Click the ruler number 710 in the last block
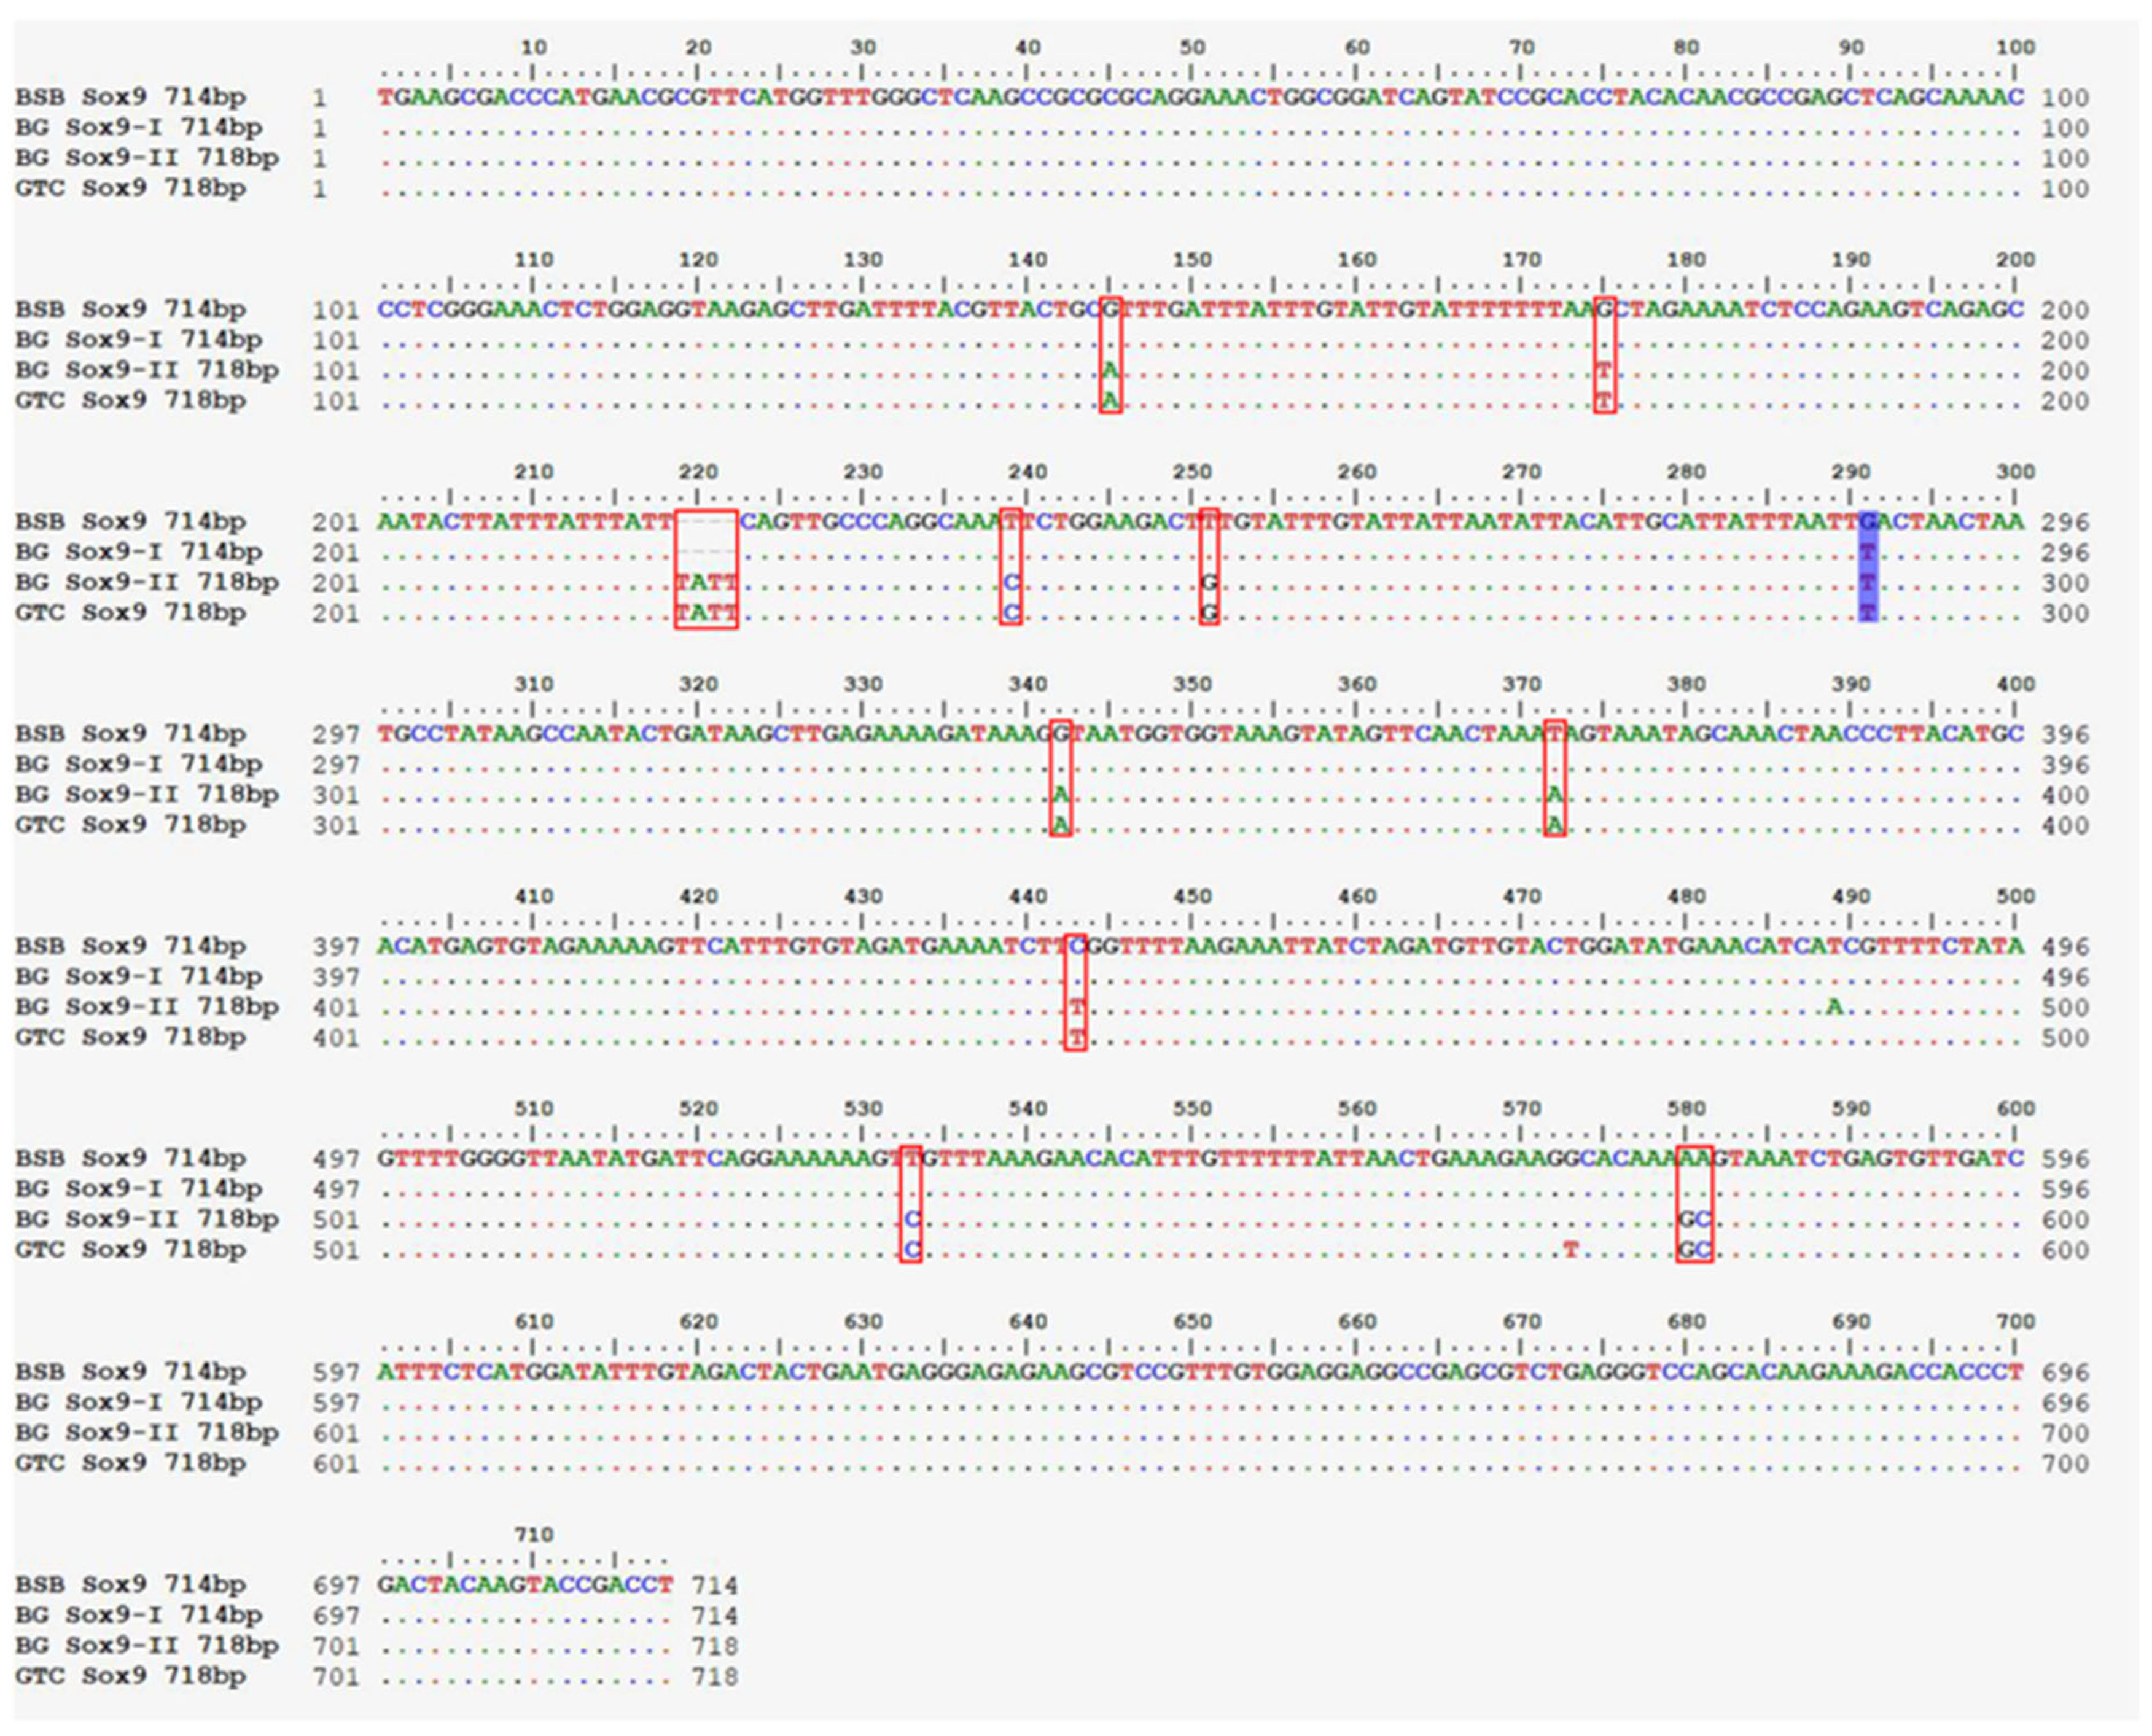The height and width of the screenshot is (1736, 2152). click(x=533, y=1534)
